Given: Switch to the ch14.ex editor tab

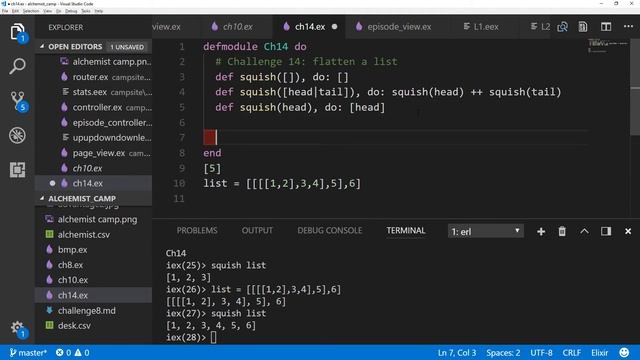Looking at the screenshot, I should 309,27.
